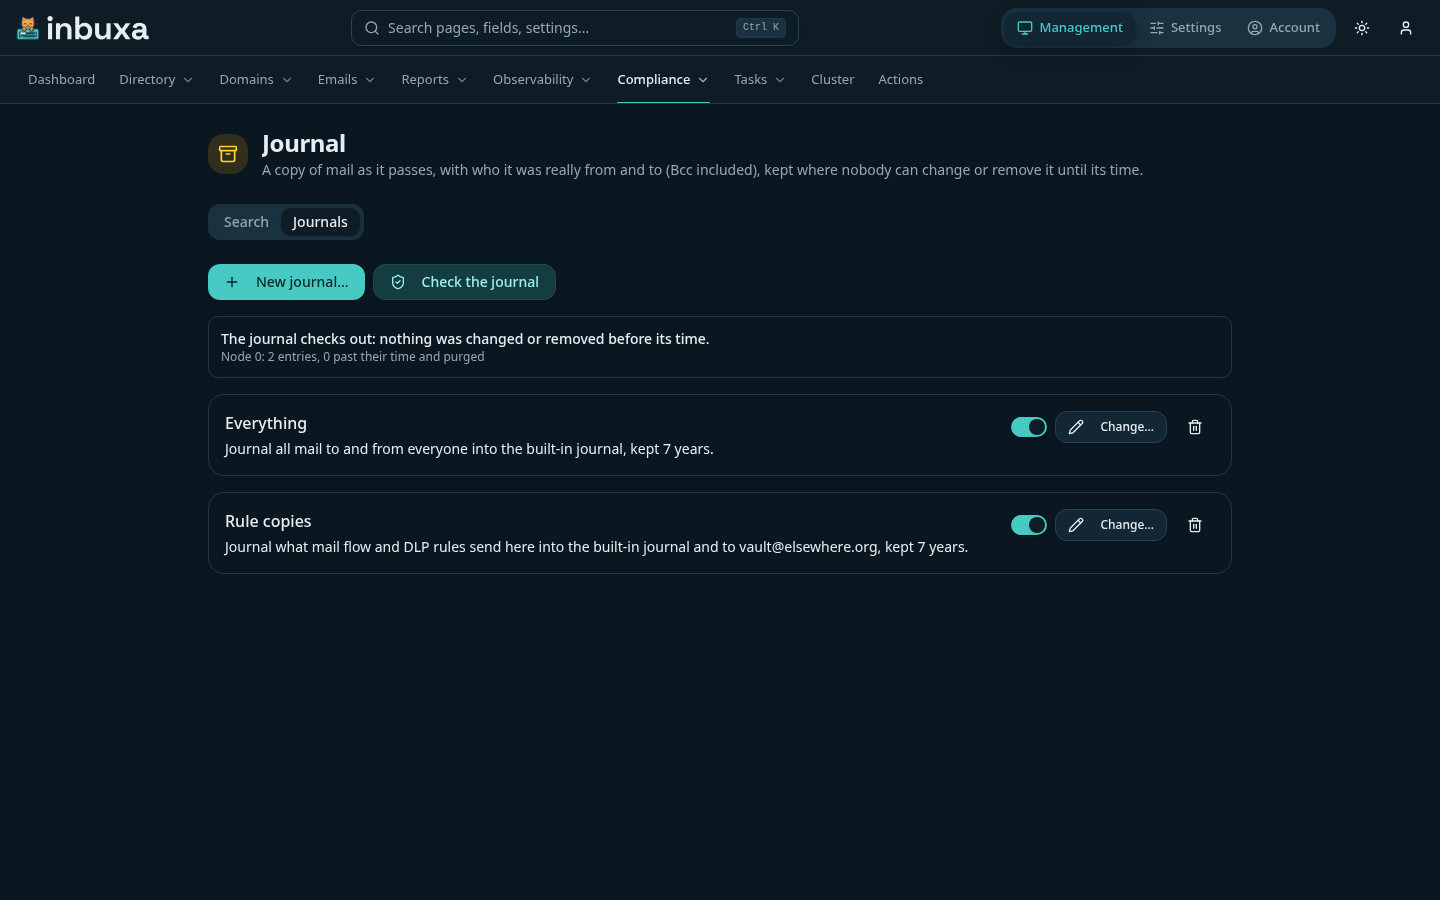Click the Ctrl K shortcut badge
Image resolution: width=1440 pixels, height=900 pixels.
coord(761,28)
